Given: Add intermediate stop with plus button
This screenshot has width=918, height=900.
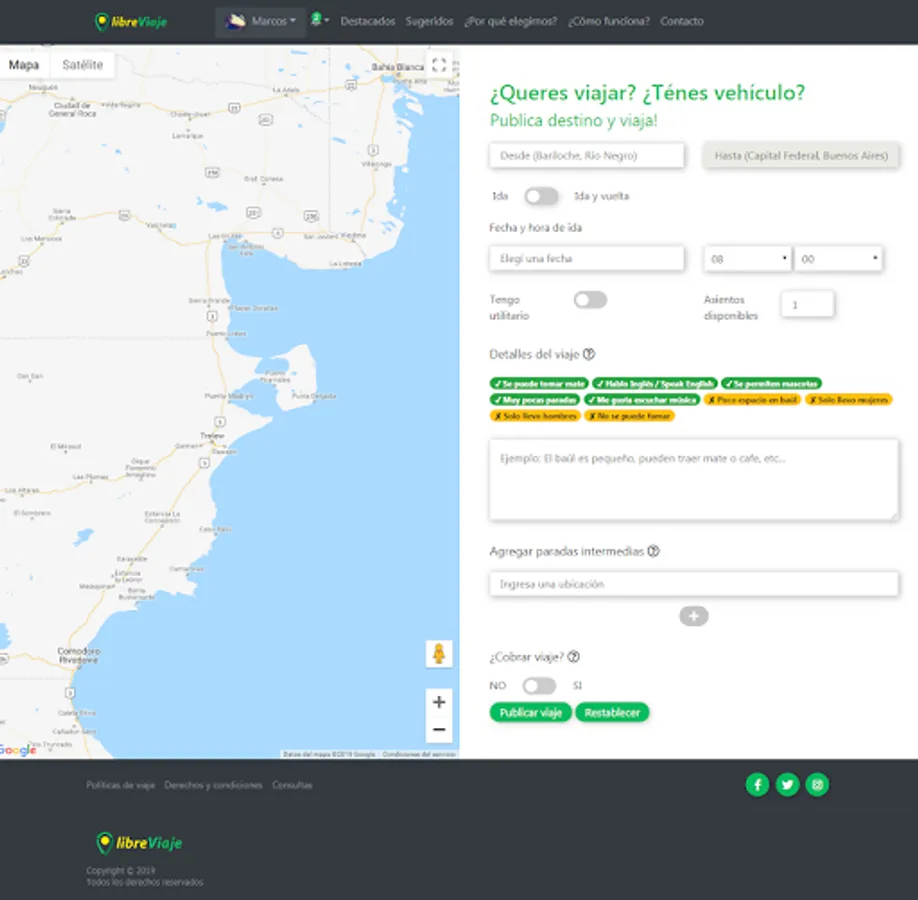Looking at the screenshot, I should tap(694, 616).
